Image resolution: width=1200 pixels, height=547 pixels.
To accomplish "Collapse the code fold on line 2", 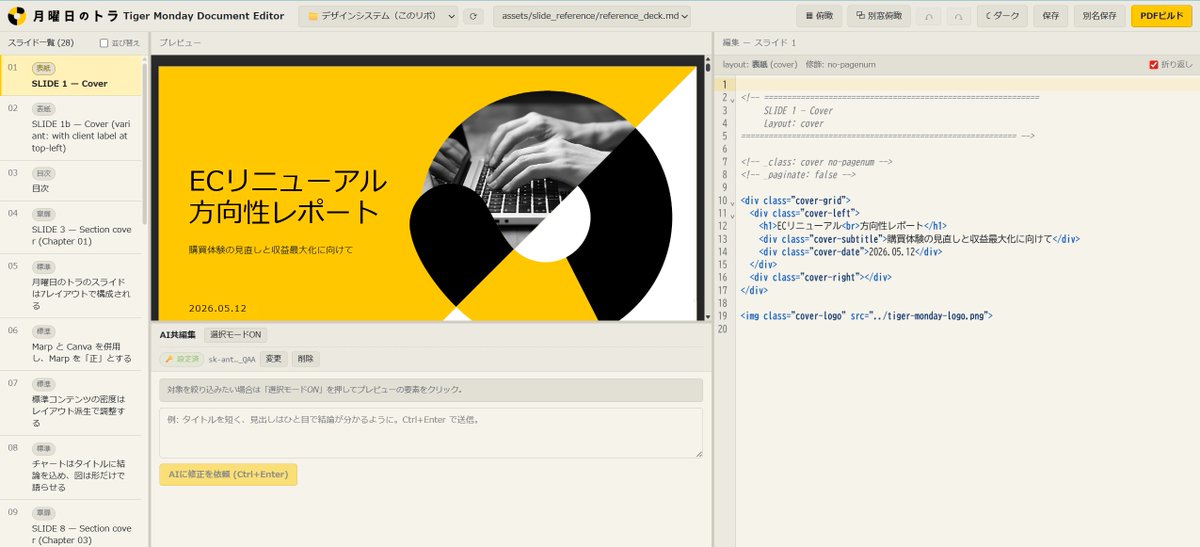I will click(x=732, y=98).
